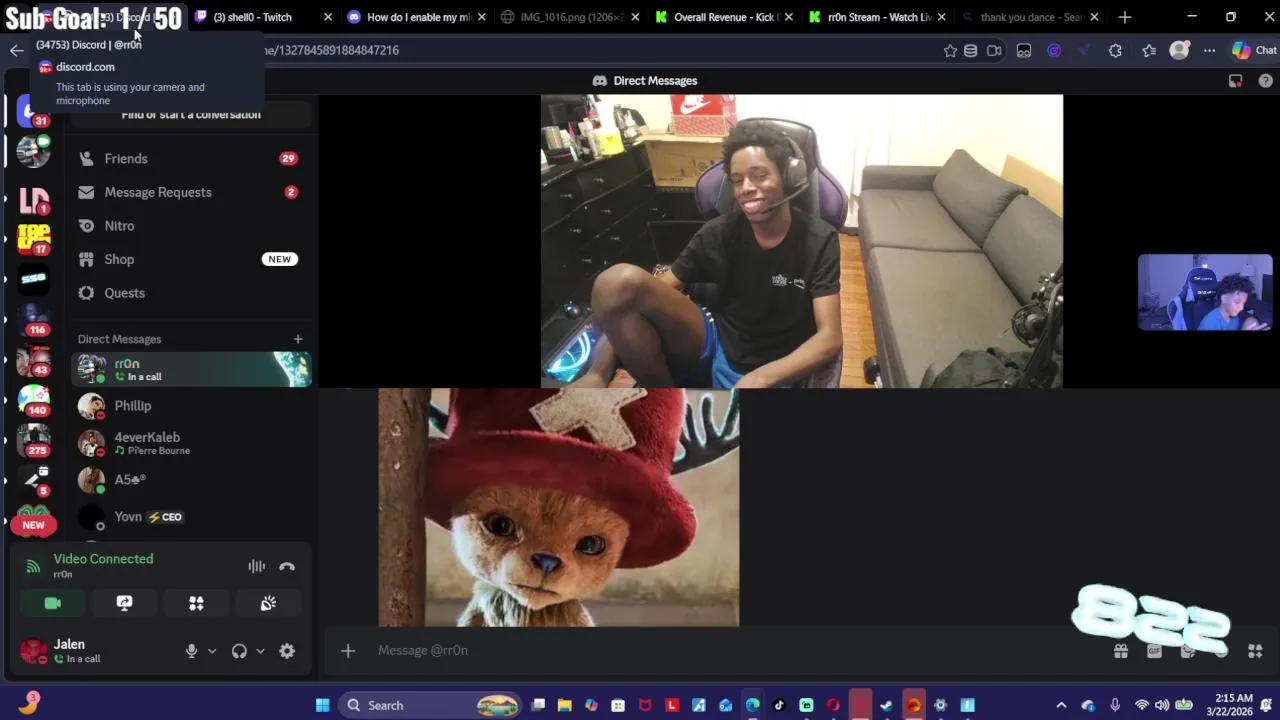This screenshot has height=720, width=1280.
Task: Open the browser Settings and more menu
Action: 1210,50
